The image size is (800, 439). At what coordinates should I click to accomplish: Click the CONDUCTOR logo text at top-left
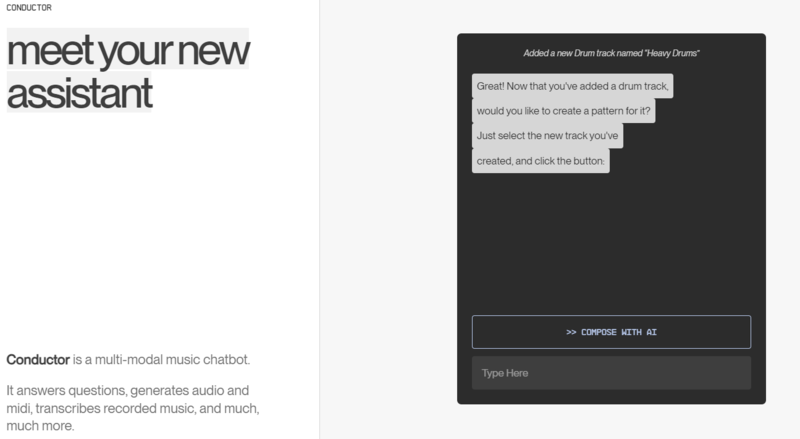tap(29, 7)
